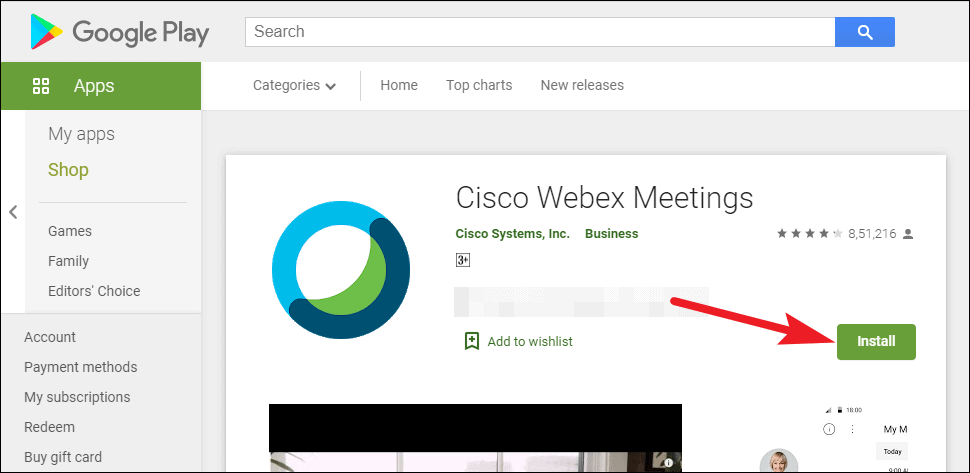Click the Google Play logo
970x473 pixels.
pyautogui.click(x=119, y=32)
